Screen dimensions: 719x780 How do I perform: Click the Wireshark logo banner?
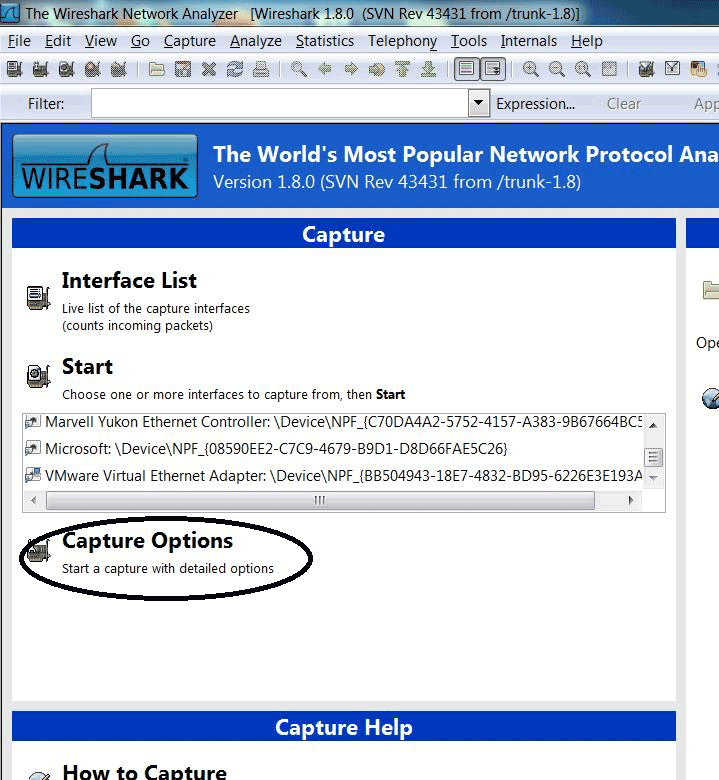pos(105,166)
